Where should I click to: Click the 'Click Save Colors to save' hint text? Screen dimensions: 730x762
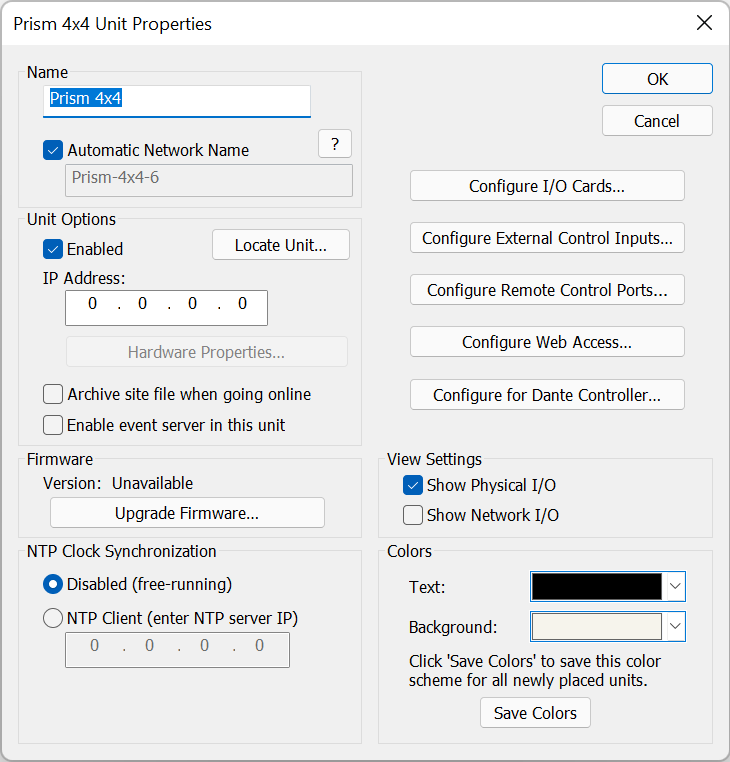coord(535,671)
